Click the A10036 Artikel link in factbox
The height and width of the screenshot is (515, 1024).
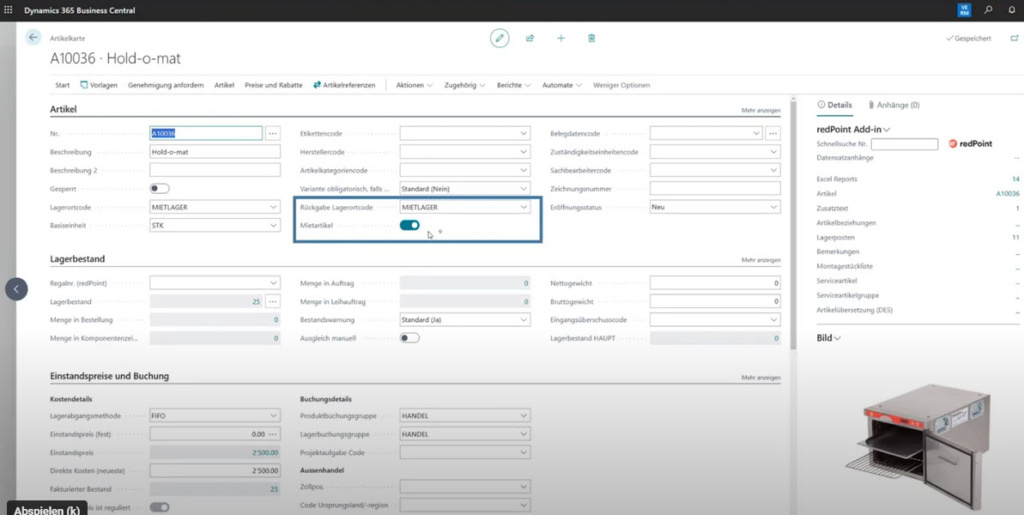click(x=1007, y=194)
